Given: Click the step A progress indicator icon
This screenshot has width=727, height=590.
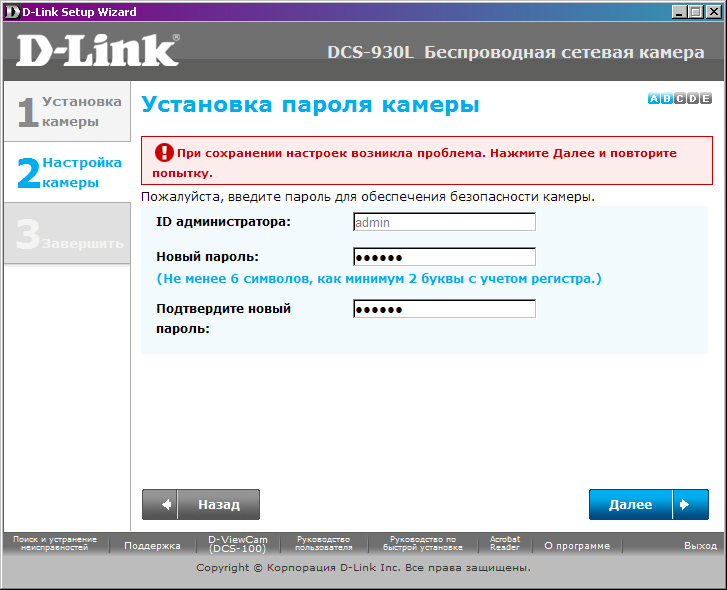Looking at the screenshot, I should pos(654,98).
